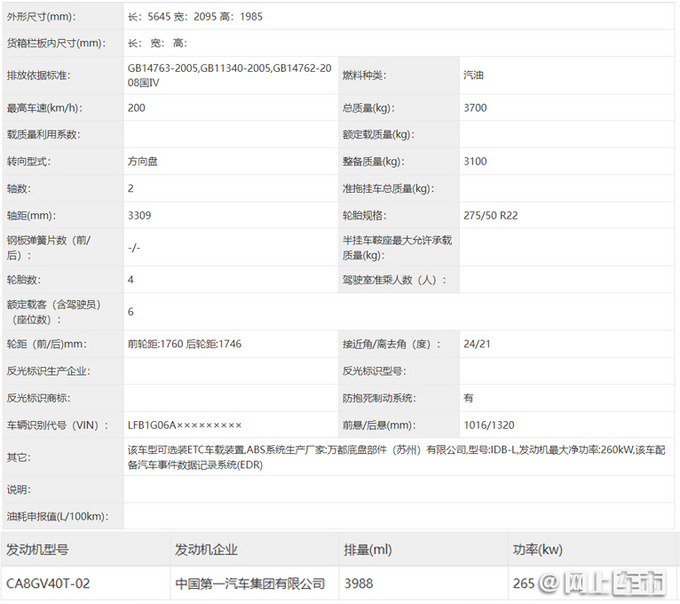Click the 额定载质量(kg) label
This screenshot has width=680, height=604.
click(379, 134)
